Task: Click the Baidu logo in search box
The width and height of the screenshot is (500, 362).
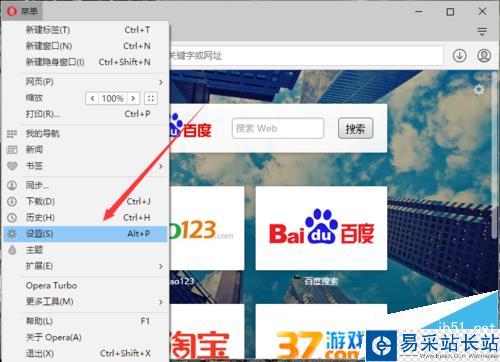Action: 191,127
